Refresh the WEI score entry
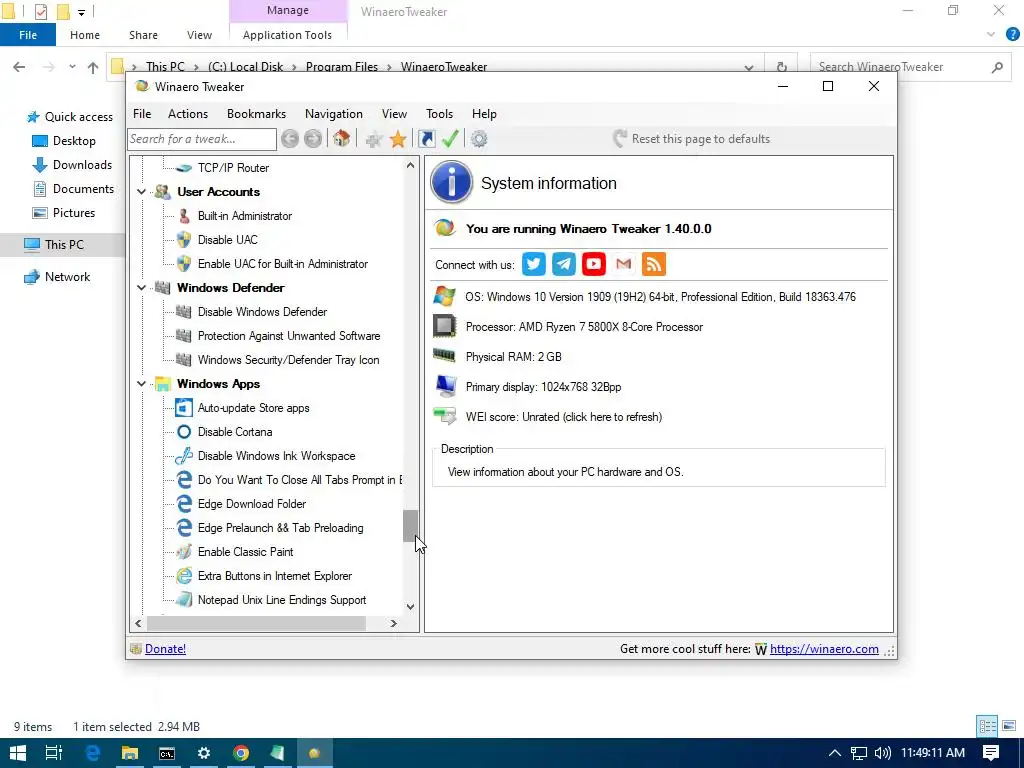The width and height of the screenshot is (1024, 768). (564, 417)
